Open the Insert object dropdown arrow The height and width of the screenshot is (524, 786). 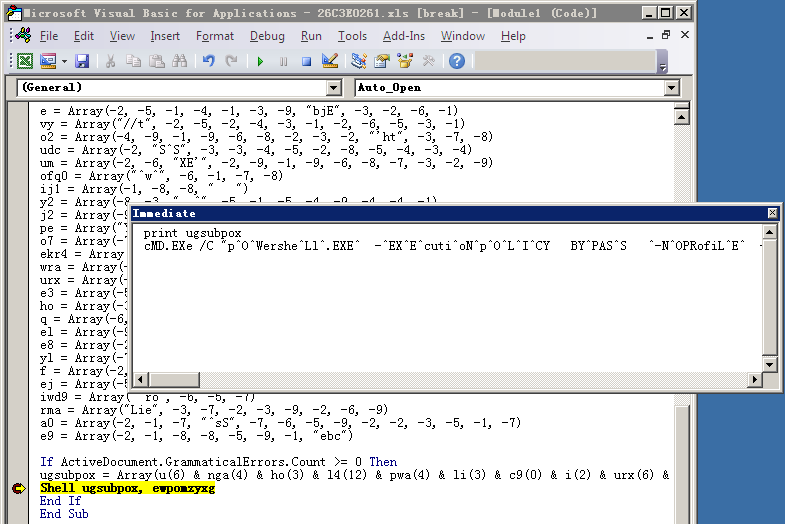tap(64, 61)
